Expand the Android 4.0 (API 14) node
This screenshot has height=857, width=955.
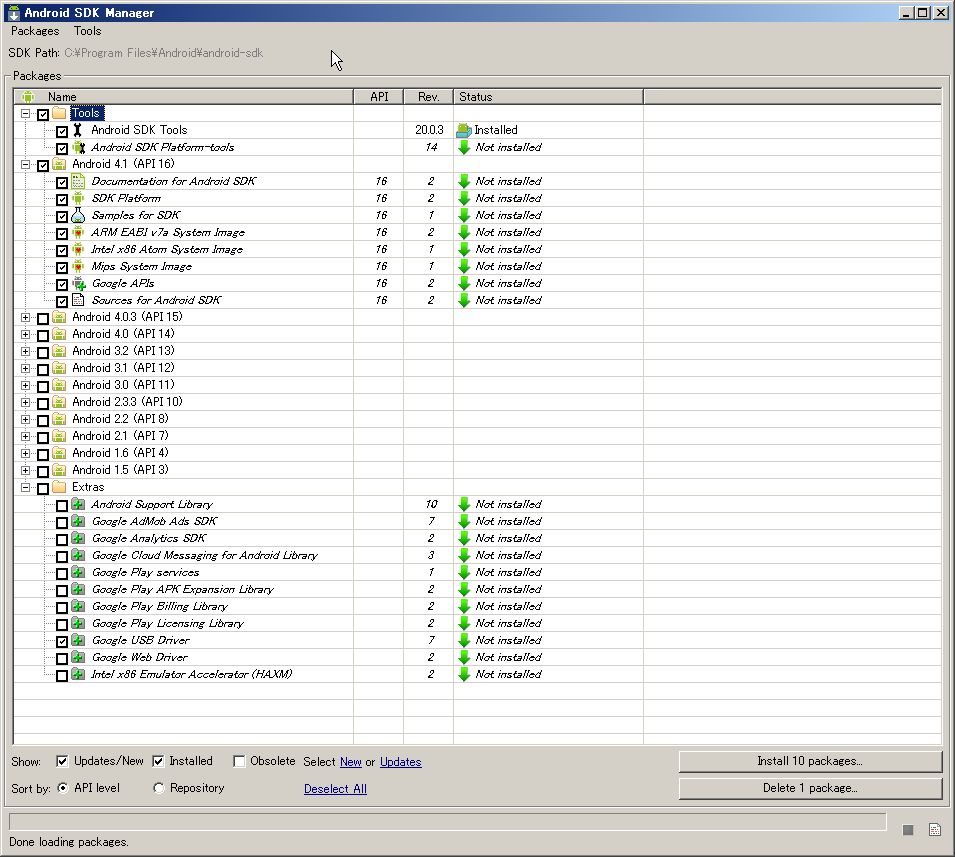[x=26, y=334]
